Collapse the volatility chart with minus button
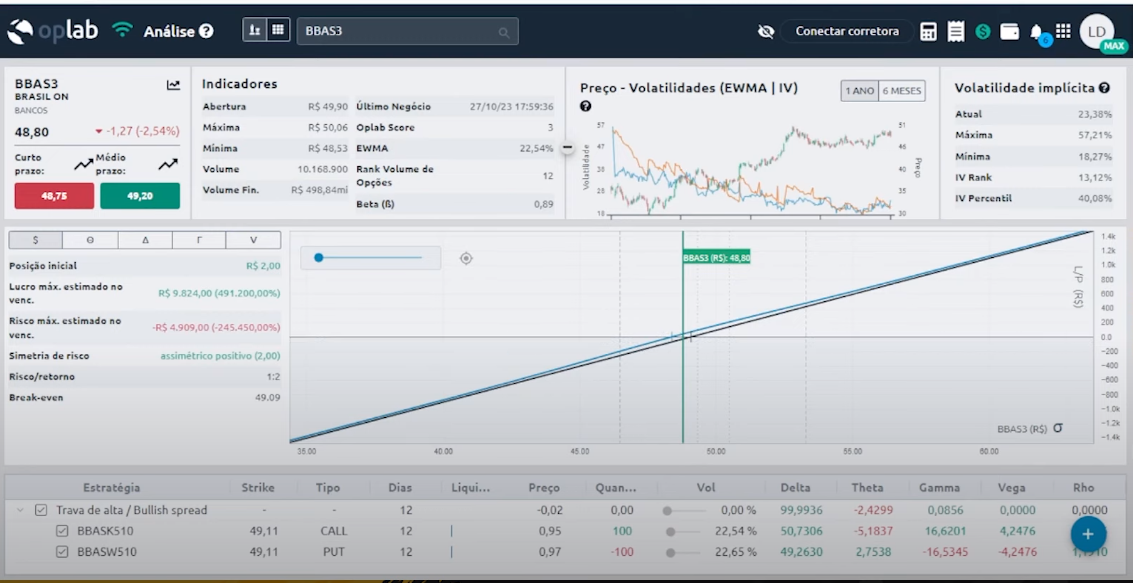 pyautogui.click(x=567, y=148)
